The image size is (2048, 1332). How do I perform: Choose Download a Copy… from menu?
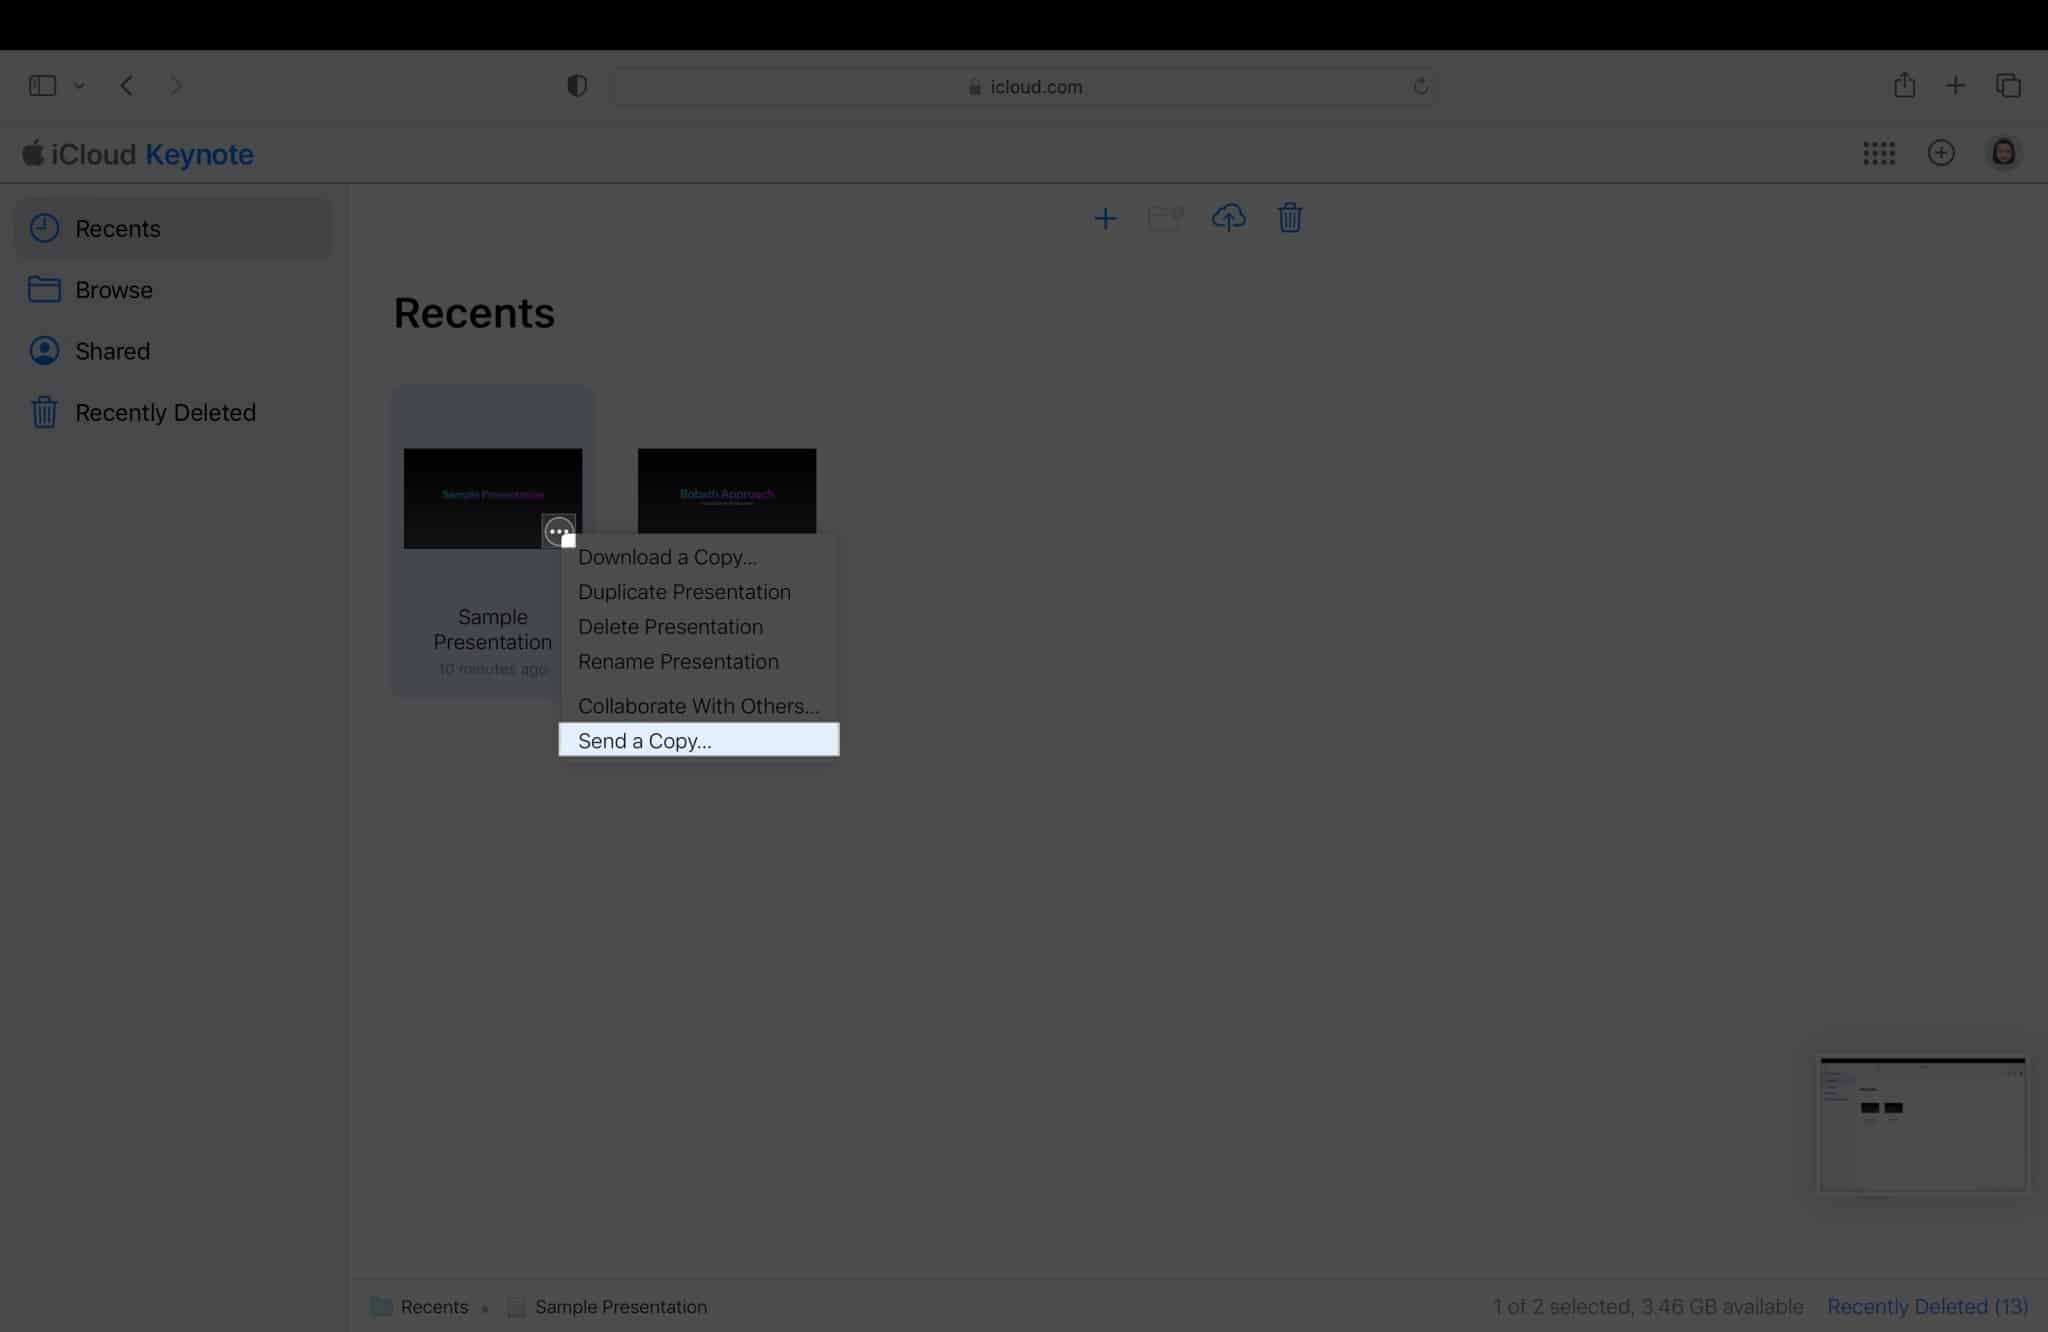click(x=698, y=557)
